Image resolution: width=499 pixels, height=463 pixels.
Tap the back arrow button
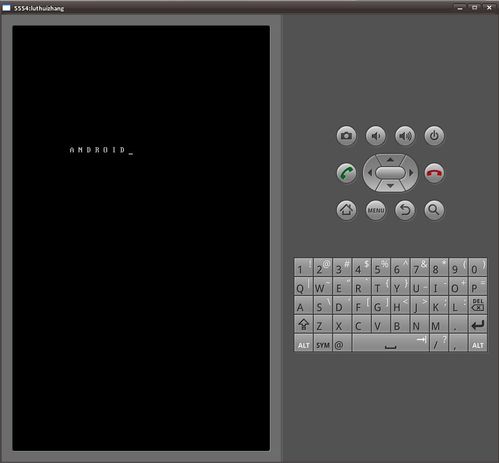[x=405, y=210]
